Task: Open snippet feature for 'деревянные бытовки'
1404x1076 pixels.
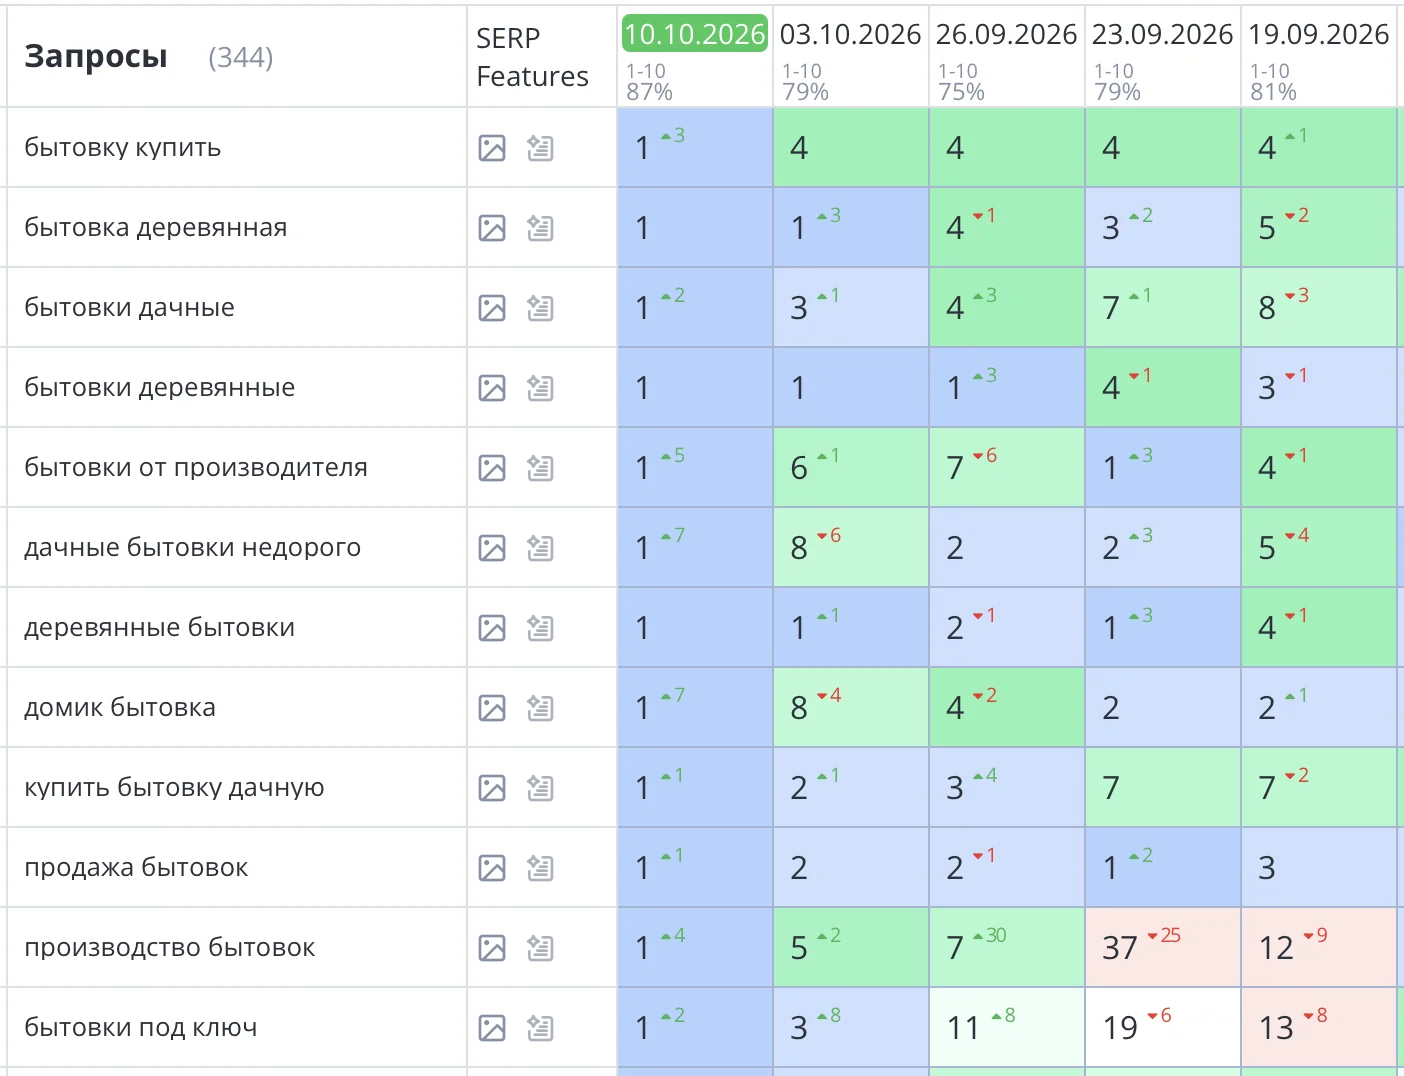Action: tap(540, 628)
